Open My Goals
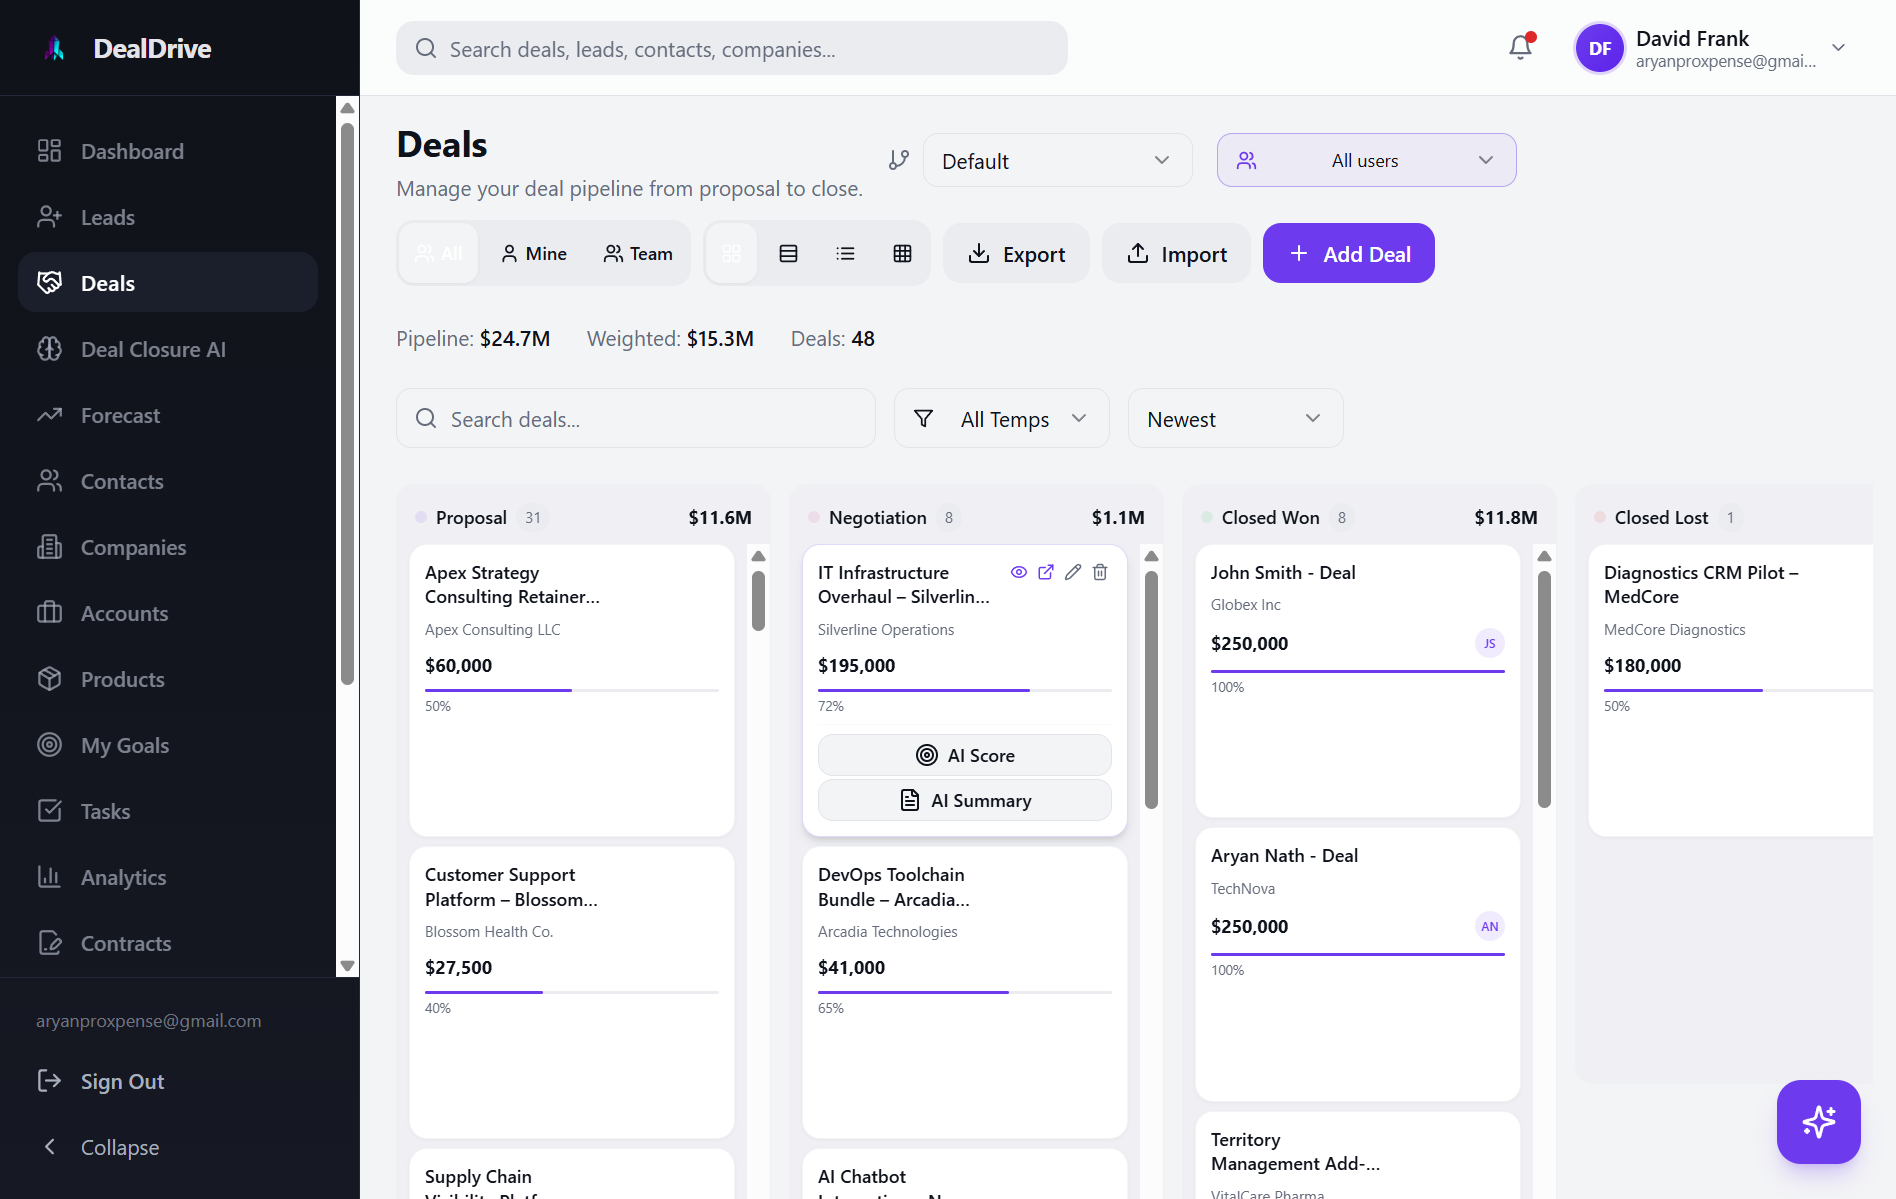This screenshot has height=1199, width=1896. (x=168, y=745)
